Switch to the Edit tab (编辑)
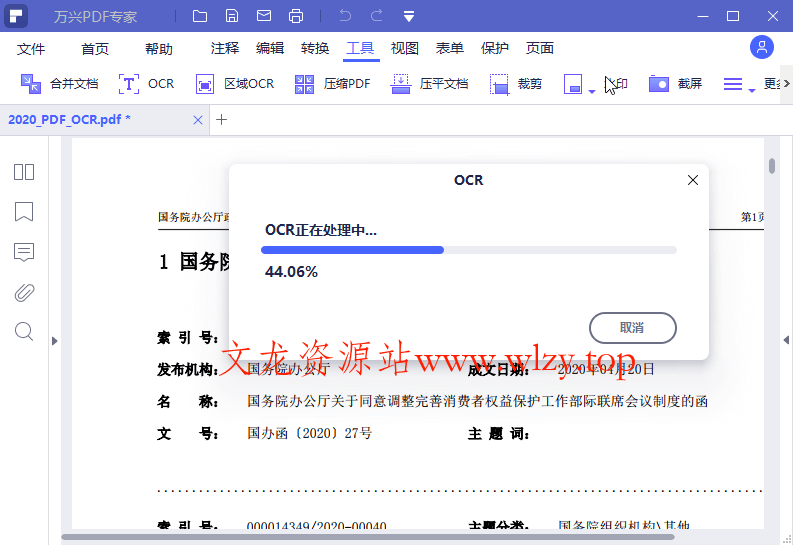This screenshot has width=793, height=545. pyautogui.click(x=270, y=48)
